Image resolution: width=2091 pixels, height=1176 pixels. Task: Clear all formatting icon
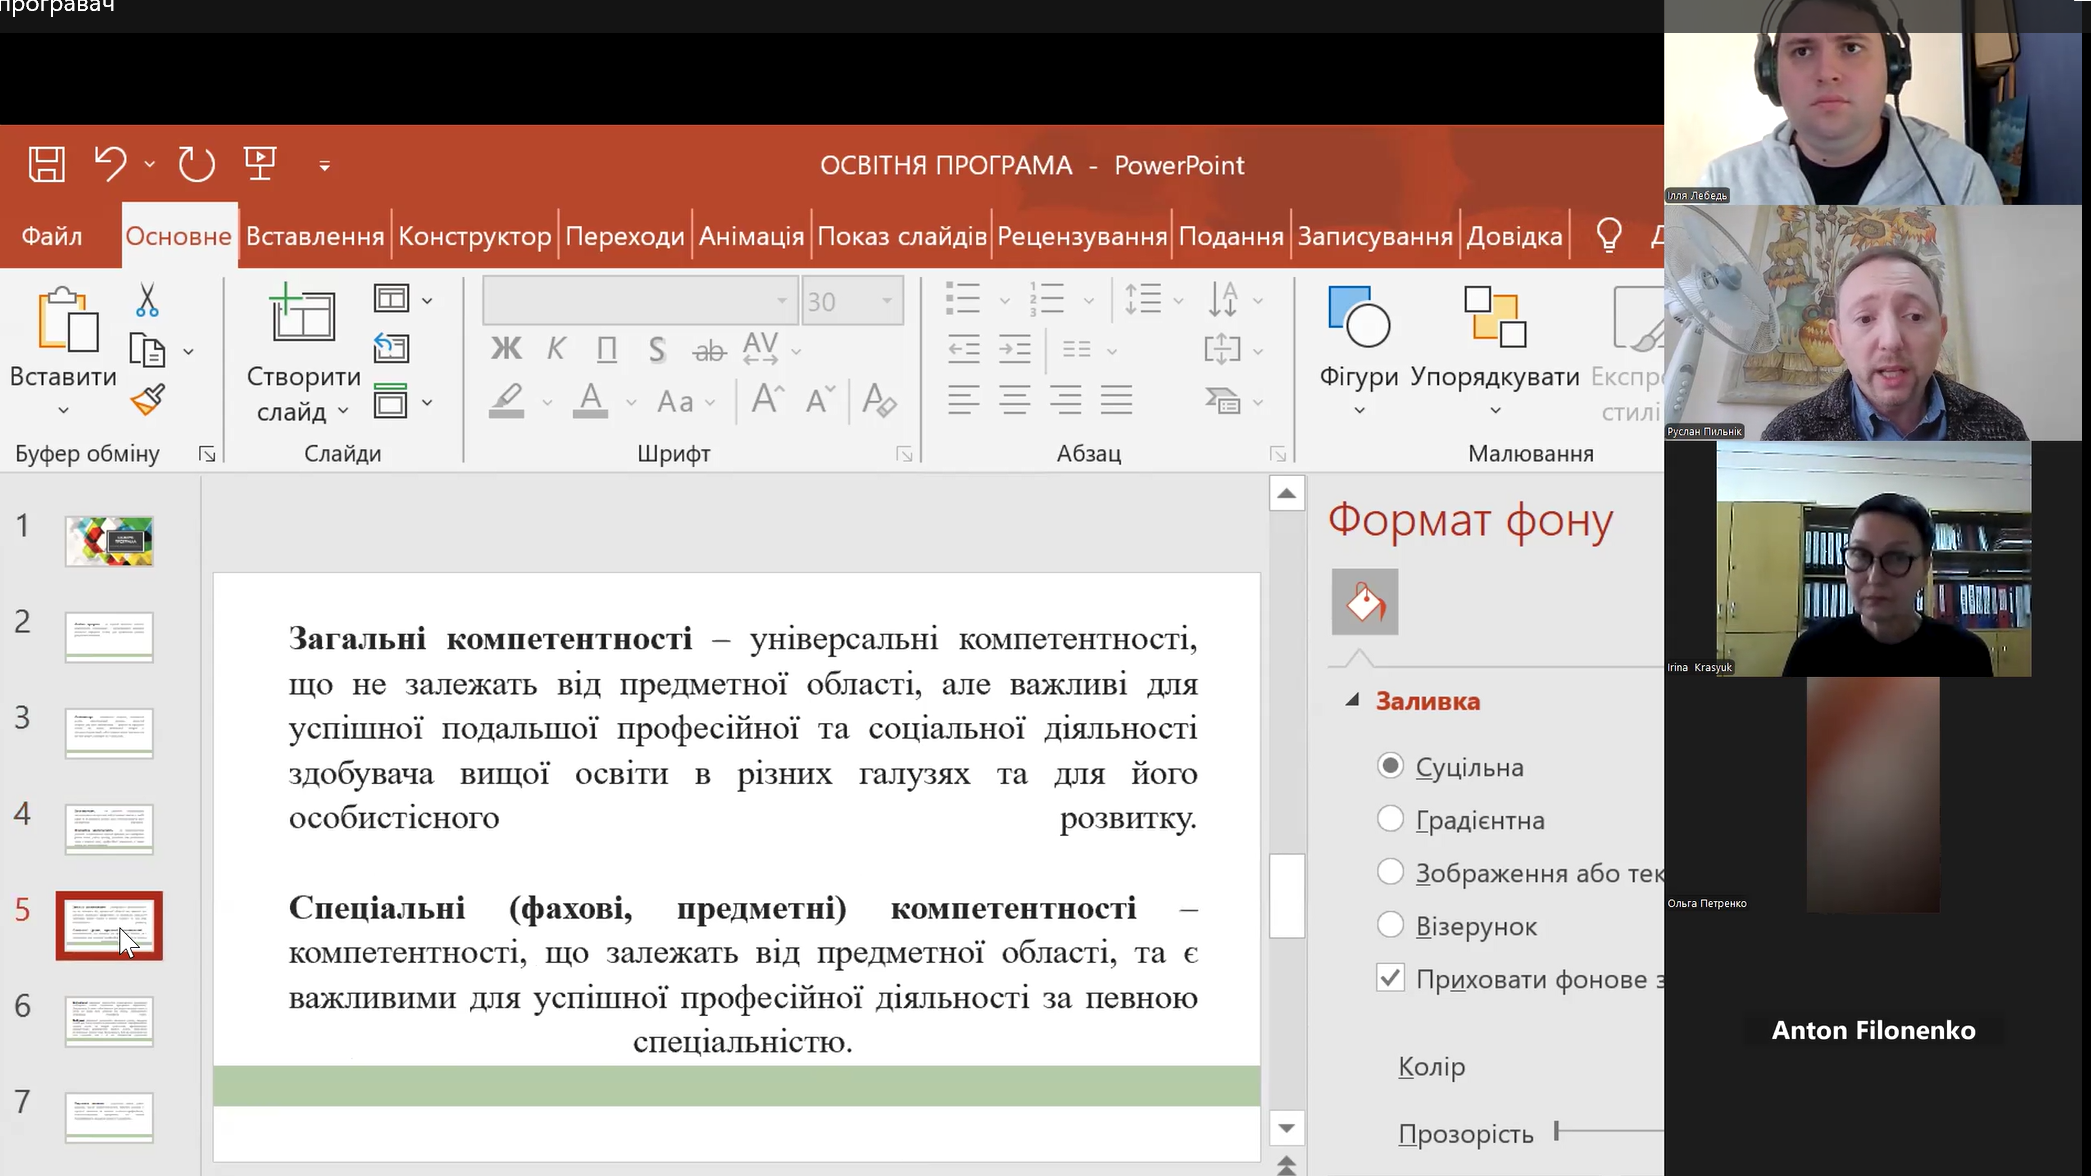(878, 400)
